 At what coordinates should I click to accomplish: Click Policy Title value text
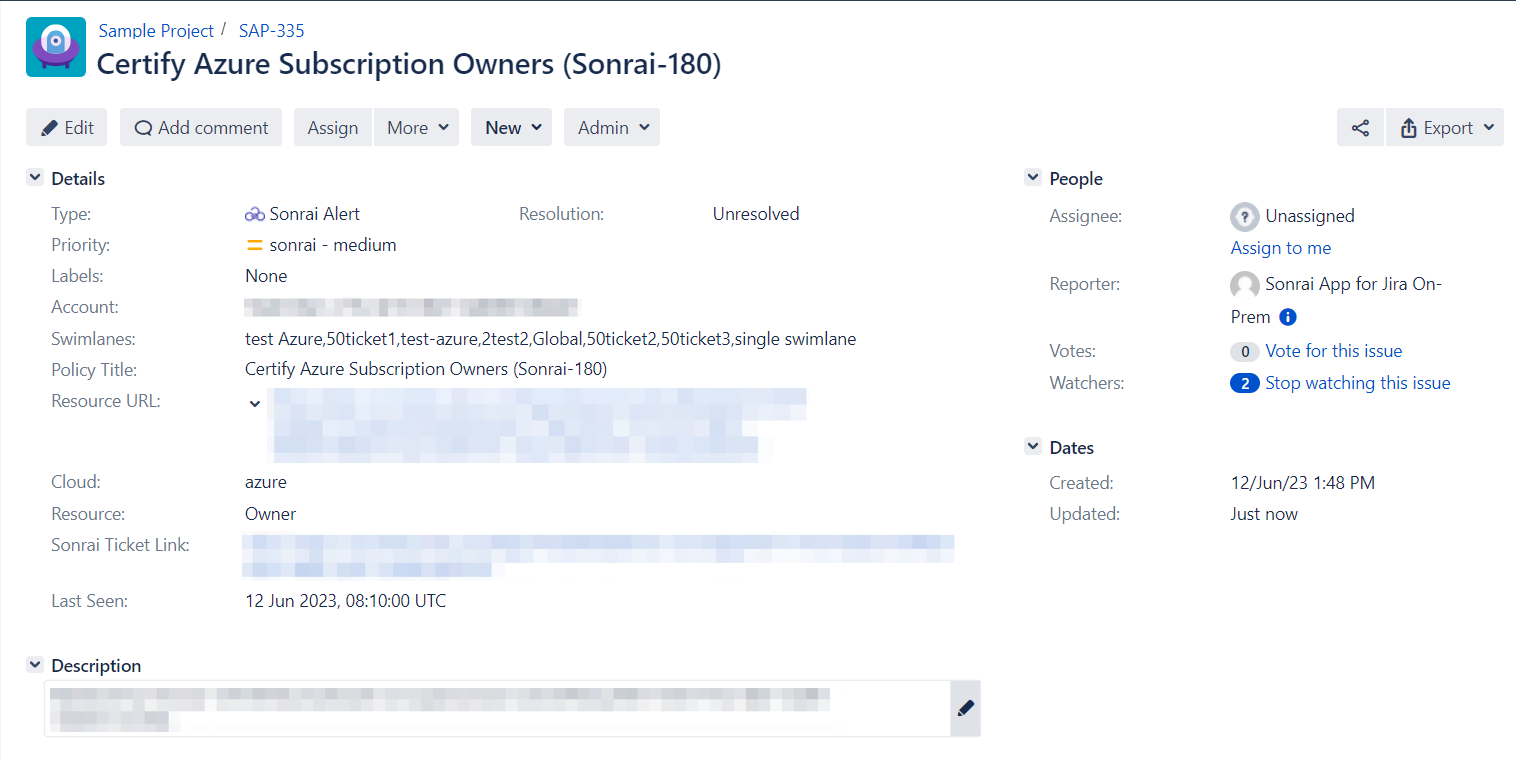[426, 370]
